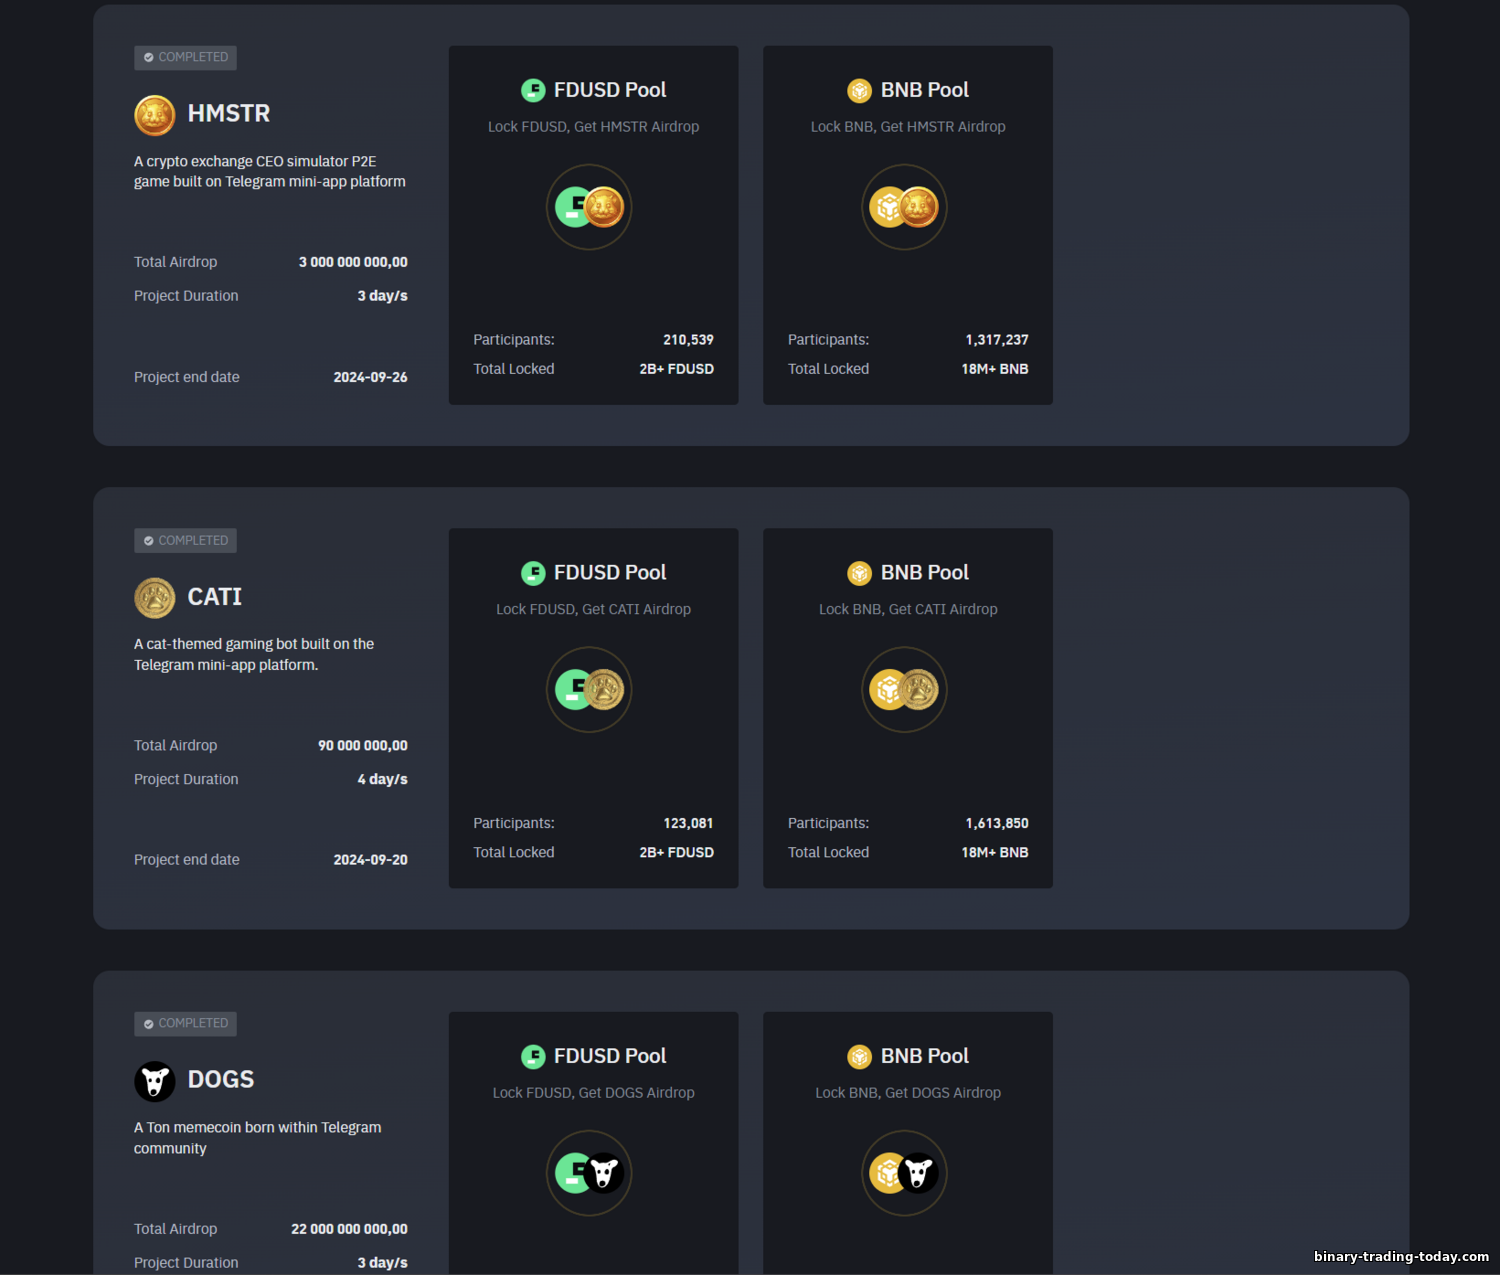Click '2B+ FDUSD' in HMSTR FDUSD pool

point(677,369)
